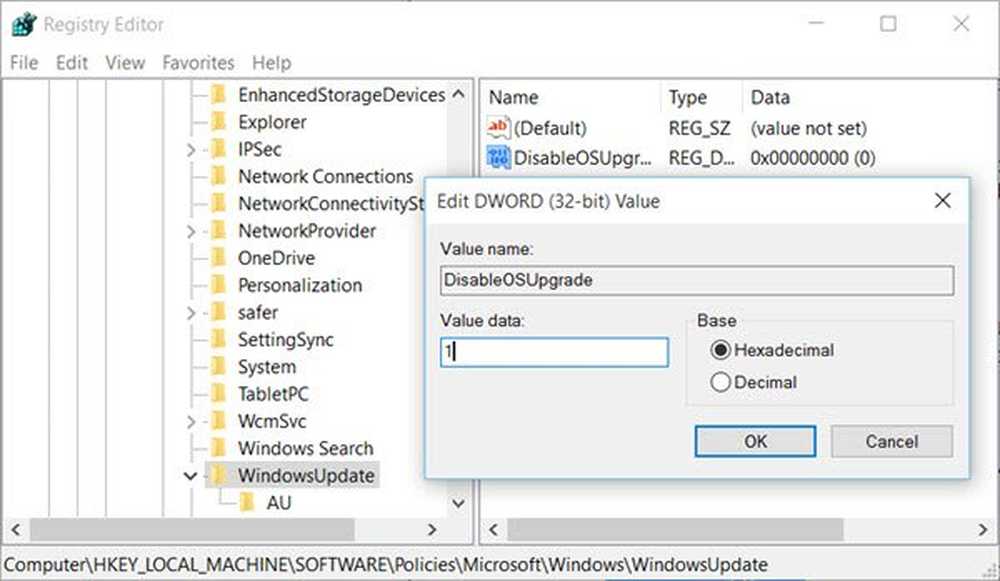Image resolution: width=1000 pixels, height=581 pixels.
Task: Expand the WcmSvc tree node
Action: pos(190,422)
